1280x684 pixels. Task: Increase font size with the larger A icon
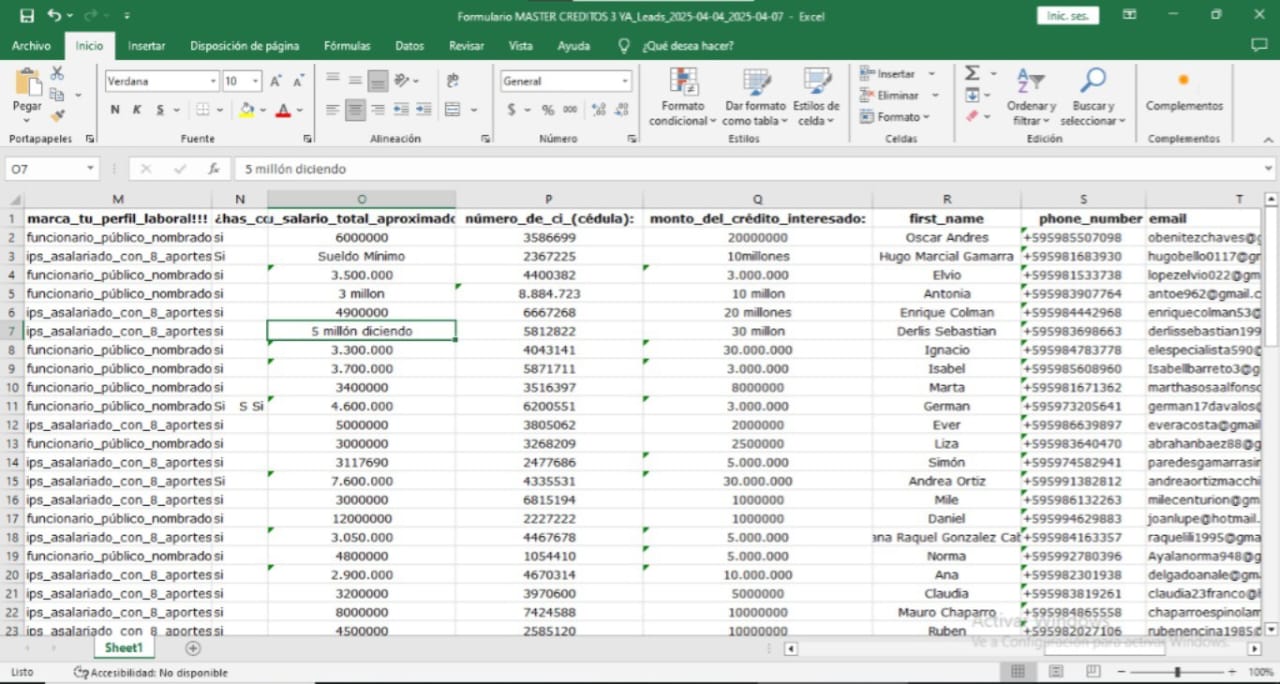[x=276, y=81]
